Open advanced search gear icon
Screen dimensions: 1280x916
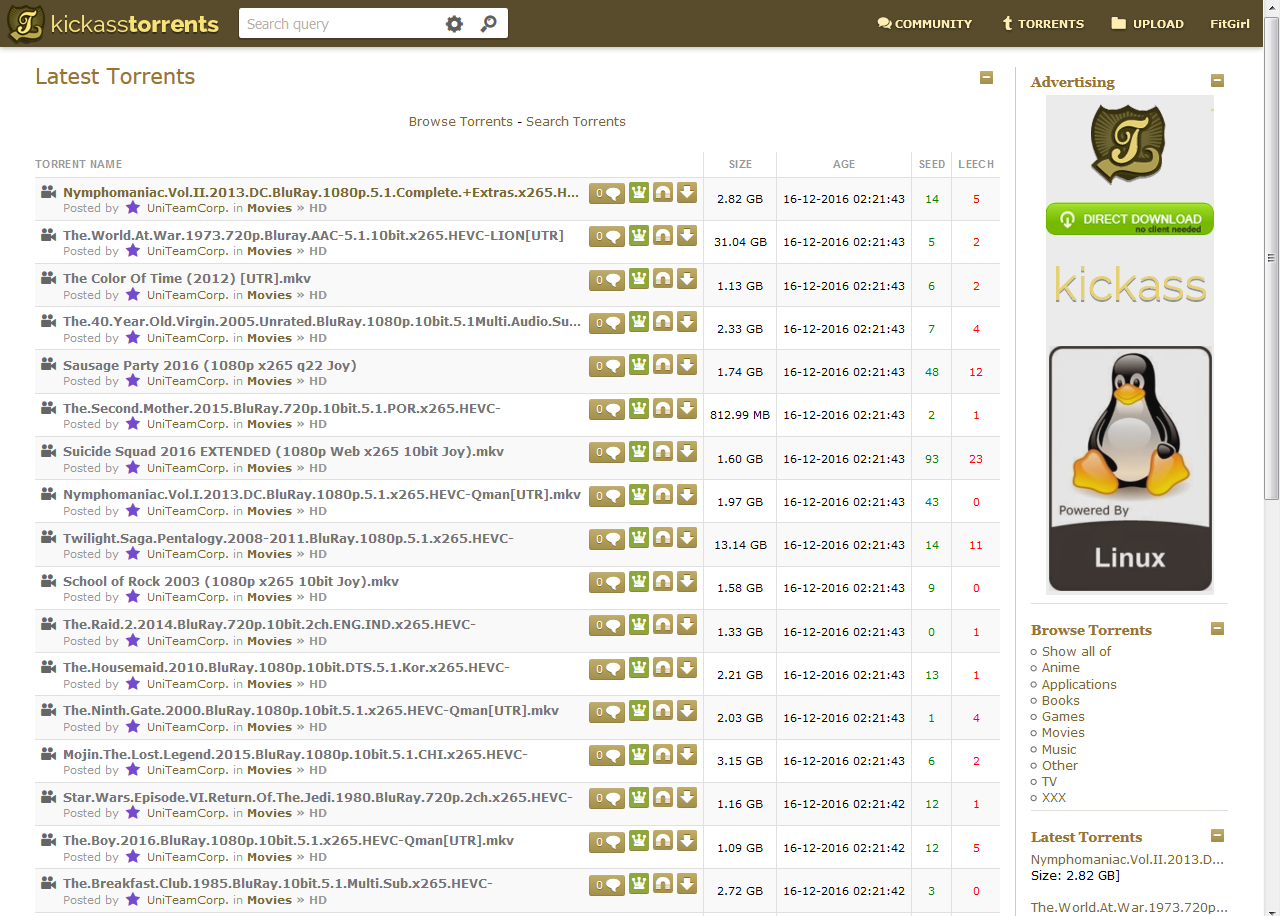[454, 24]
